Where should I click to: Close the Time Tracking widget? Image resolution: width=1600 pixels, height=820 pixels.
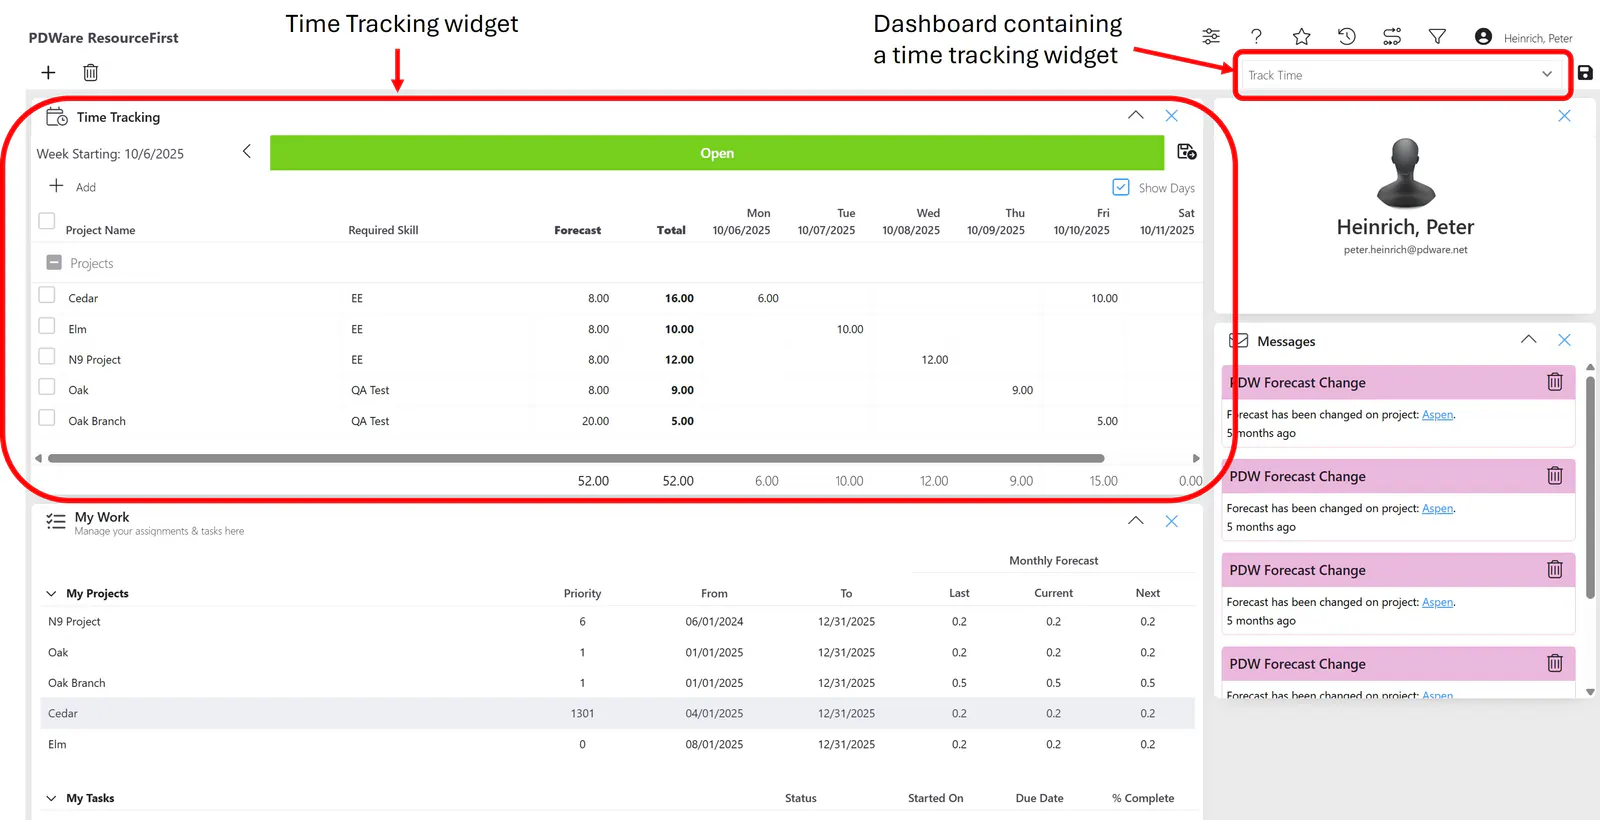[1171, 116]
